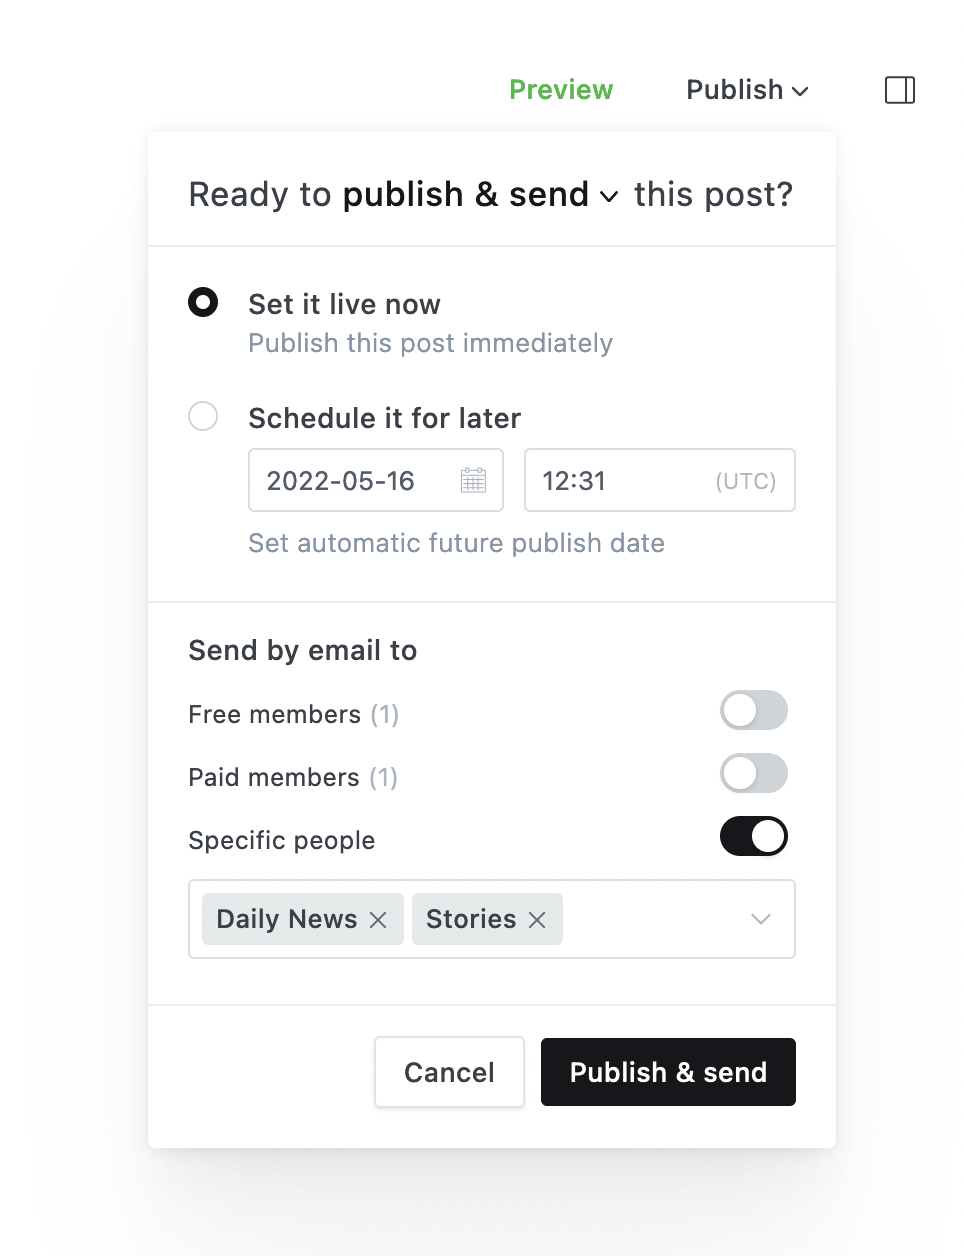Click the Stories tag label
Screen dimensions: 964x1256
pyautogui.click(x=471, y=920)
